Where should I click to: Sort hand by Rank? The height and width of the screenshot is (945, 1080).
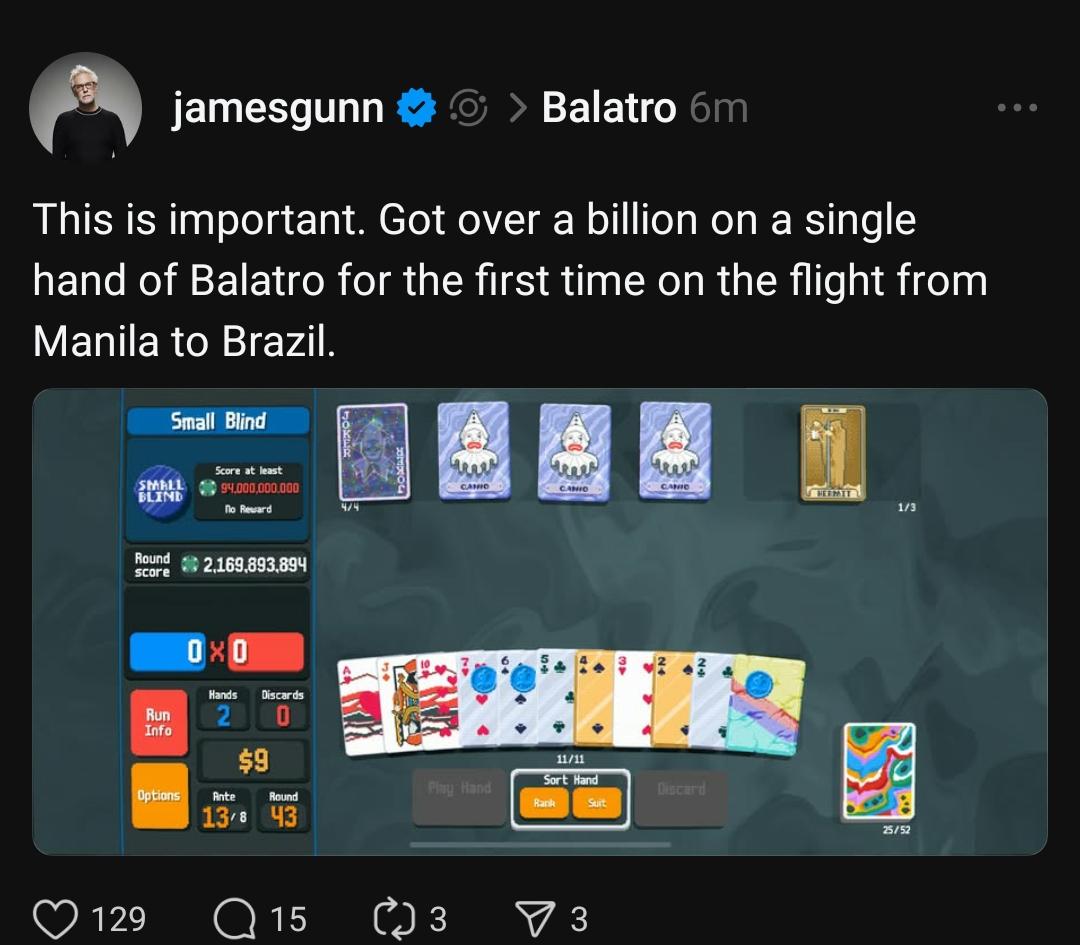(544, 803)
